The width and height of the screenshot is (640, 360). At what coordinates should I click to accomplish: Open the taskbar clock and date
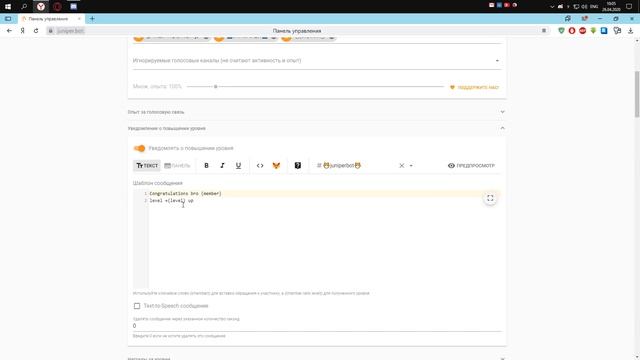click(x=611, y=7)
